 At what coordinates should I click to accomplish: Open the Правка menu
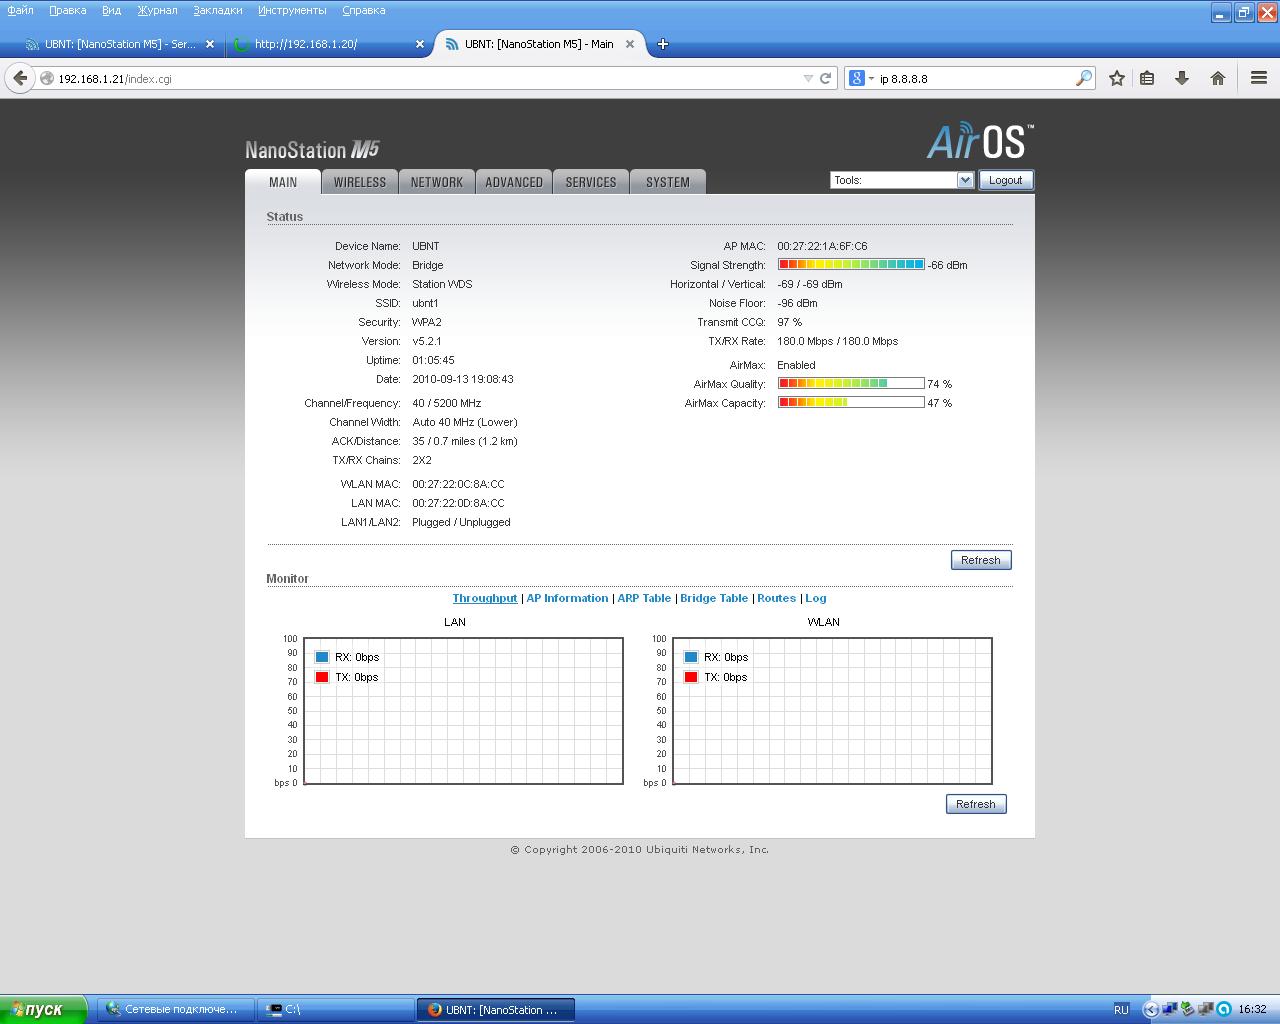click(67, 10)
